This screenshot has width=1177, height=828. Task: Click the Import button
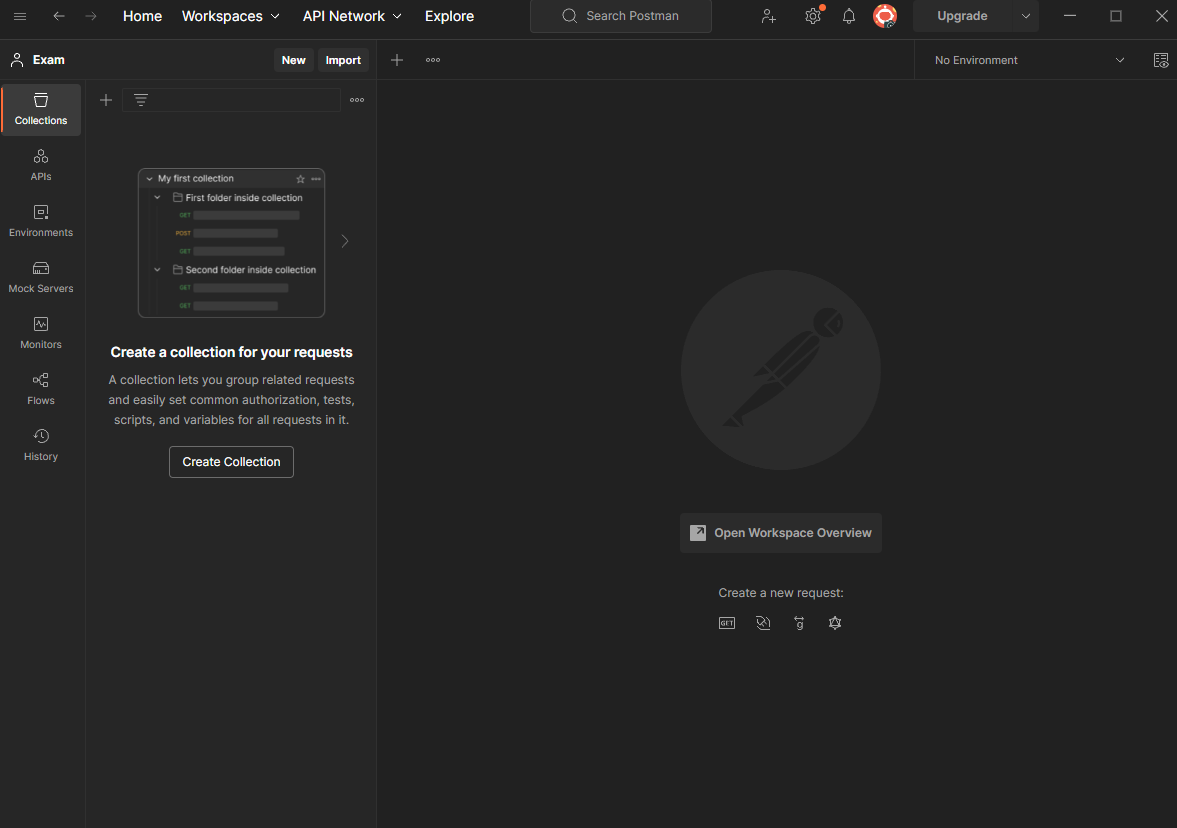(343, 60)
